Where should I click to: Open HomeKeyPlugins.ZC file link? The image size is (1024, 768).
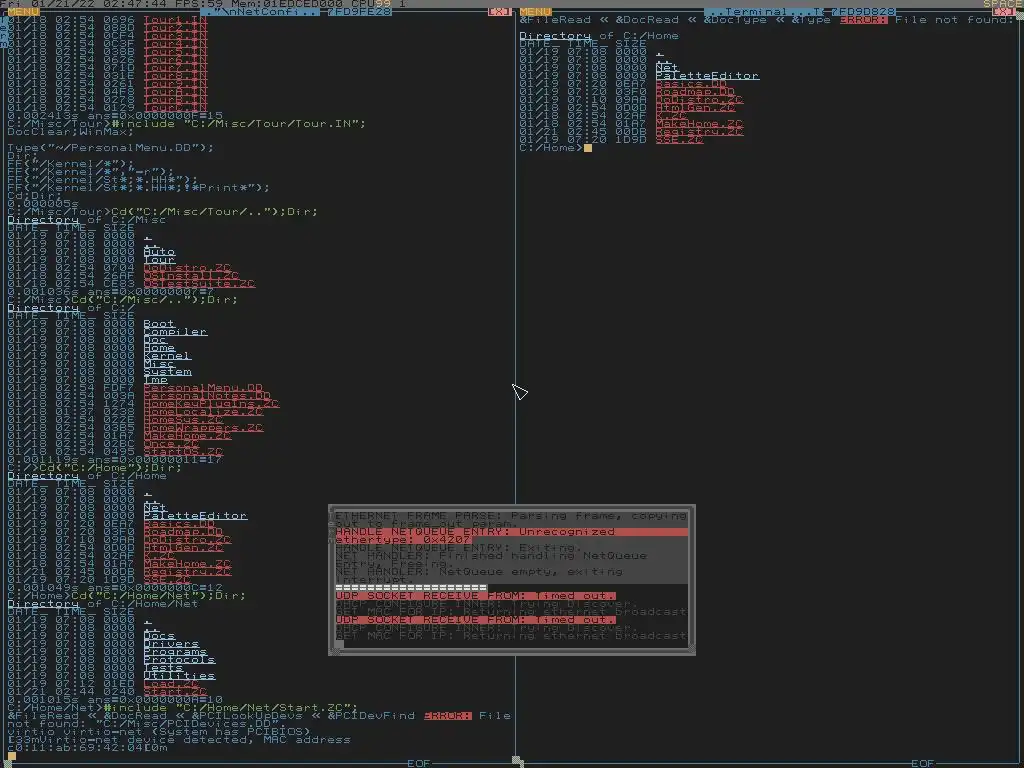click(x=212, y=404)
